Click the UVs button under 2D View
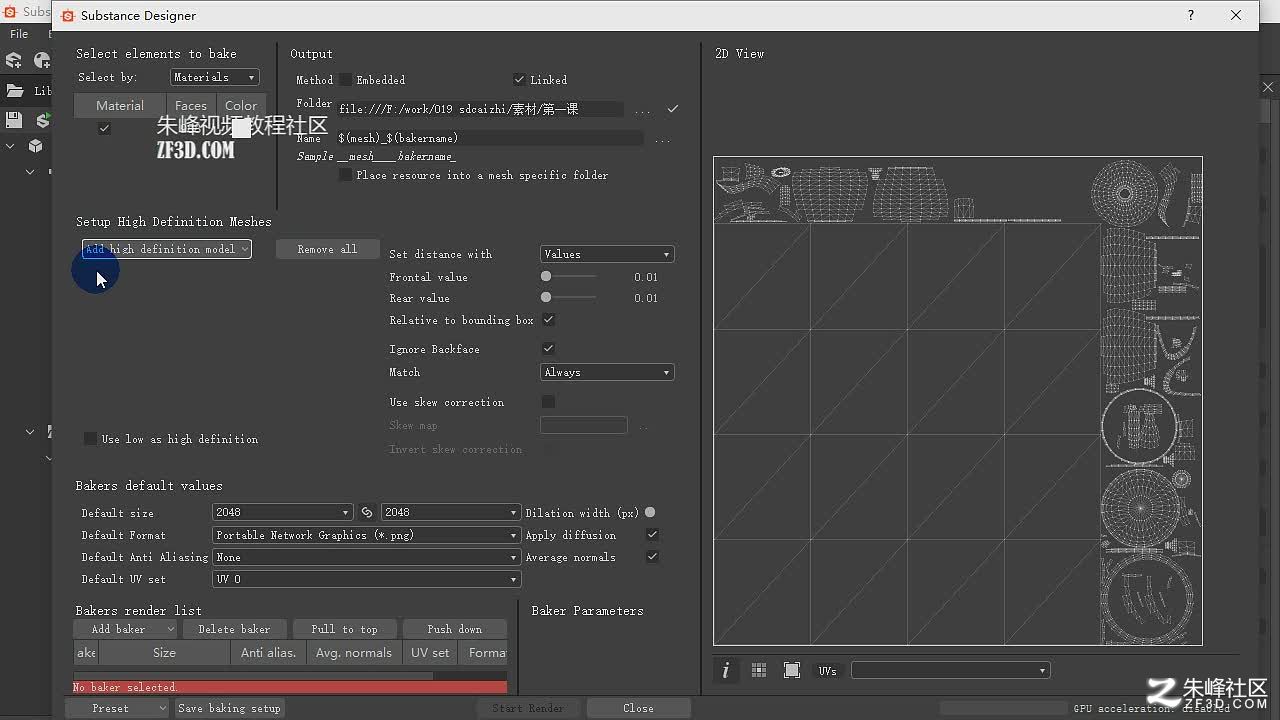 click(x=827, y=671)
